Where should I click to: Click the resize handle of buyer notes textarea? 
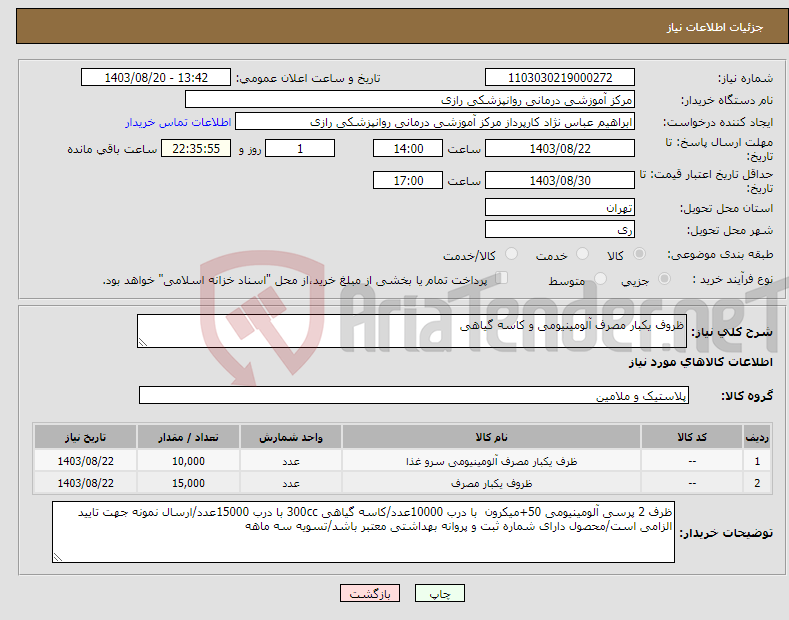[x=58, y=557]
